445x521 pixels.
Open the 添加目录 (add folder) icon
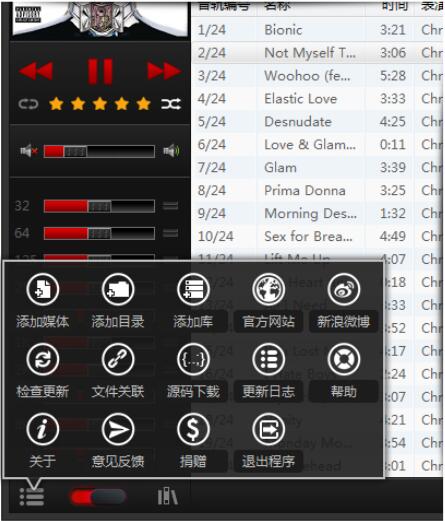click(x=118, y=289)
